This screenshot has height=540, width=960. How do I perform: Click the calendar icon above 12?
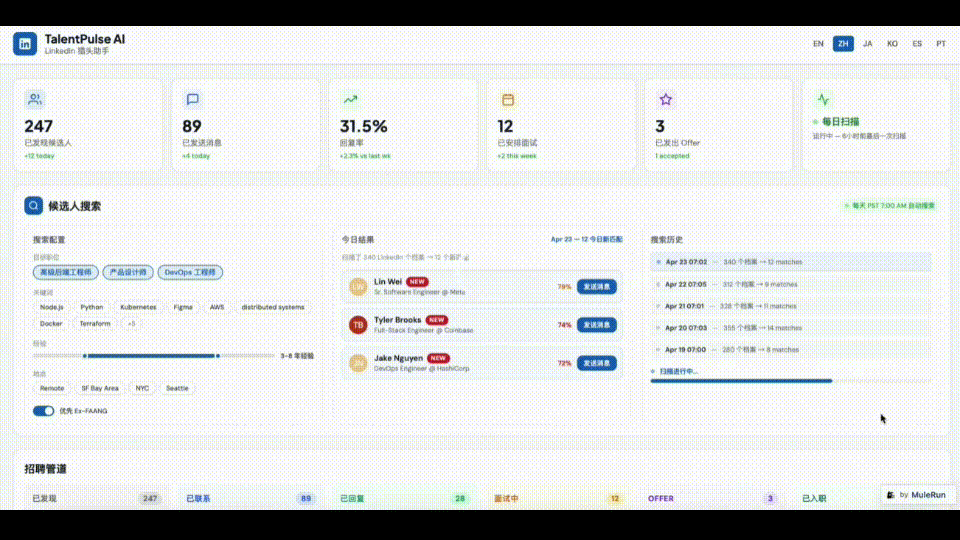click(508, 99)
